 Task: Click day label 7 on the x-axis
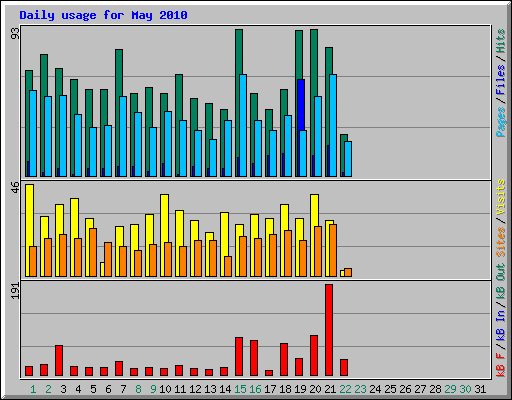tap(123, 389)
